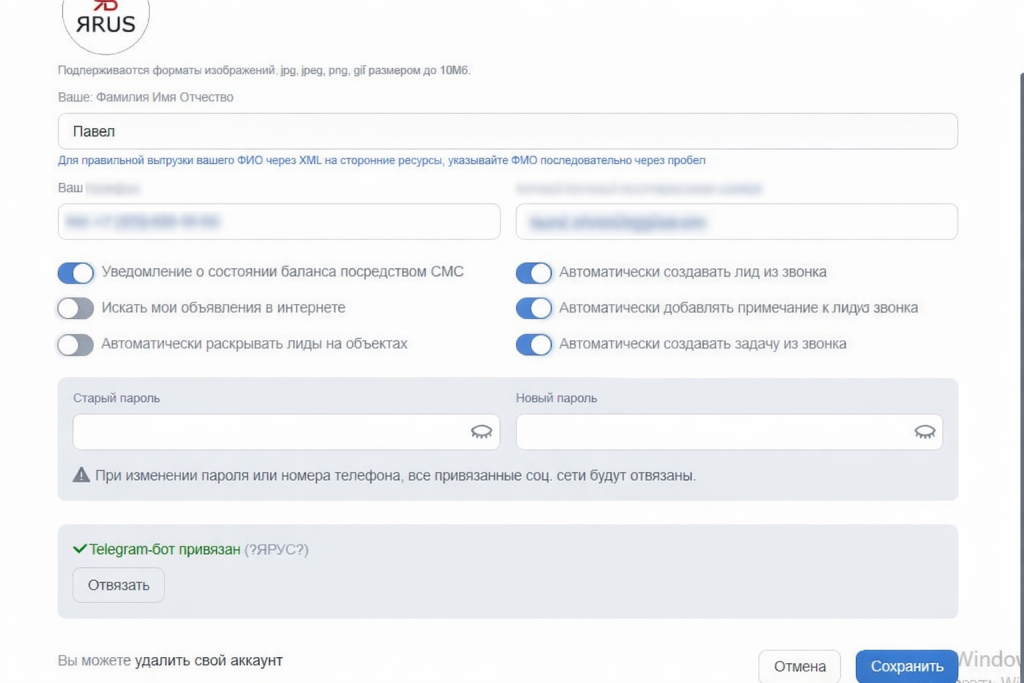Toggle Автоматически добавлять примечание к лиду
Image resolution: width=1024 pixels, height=683 pixels.
tap(534, 309)
